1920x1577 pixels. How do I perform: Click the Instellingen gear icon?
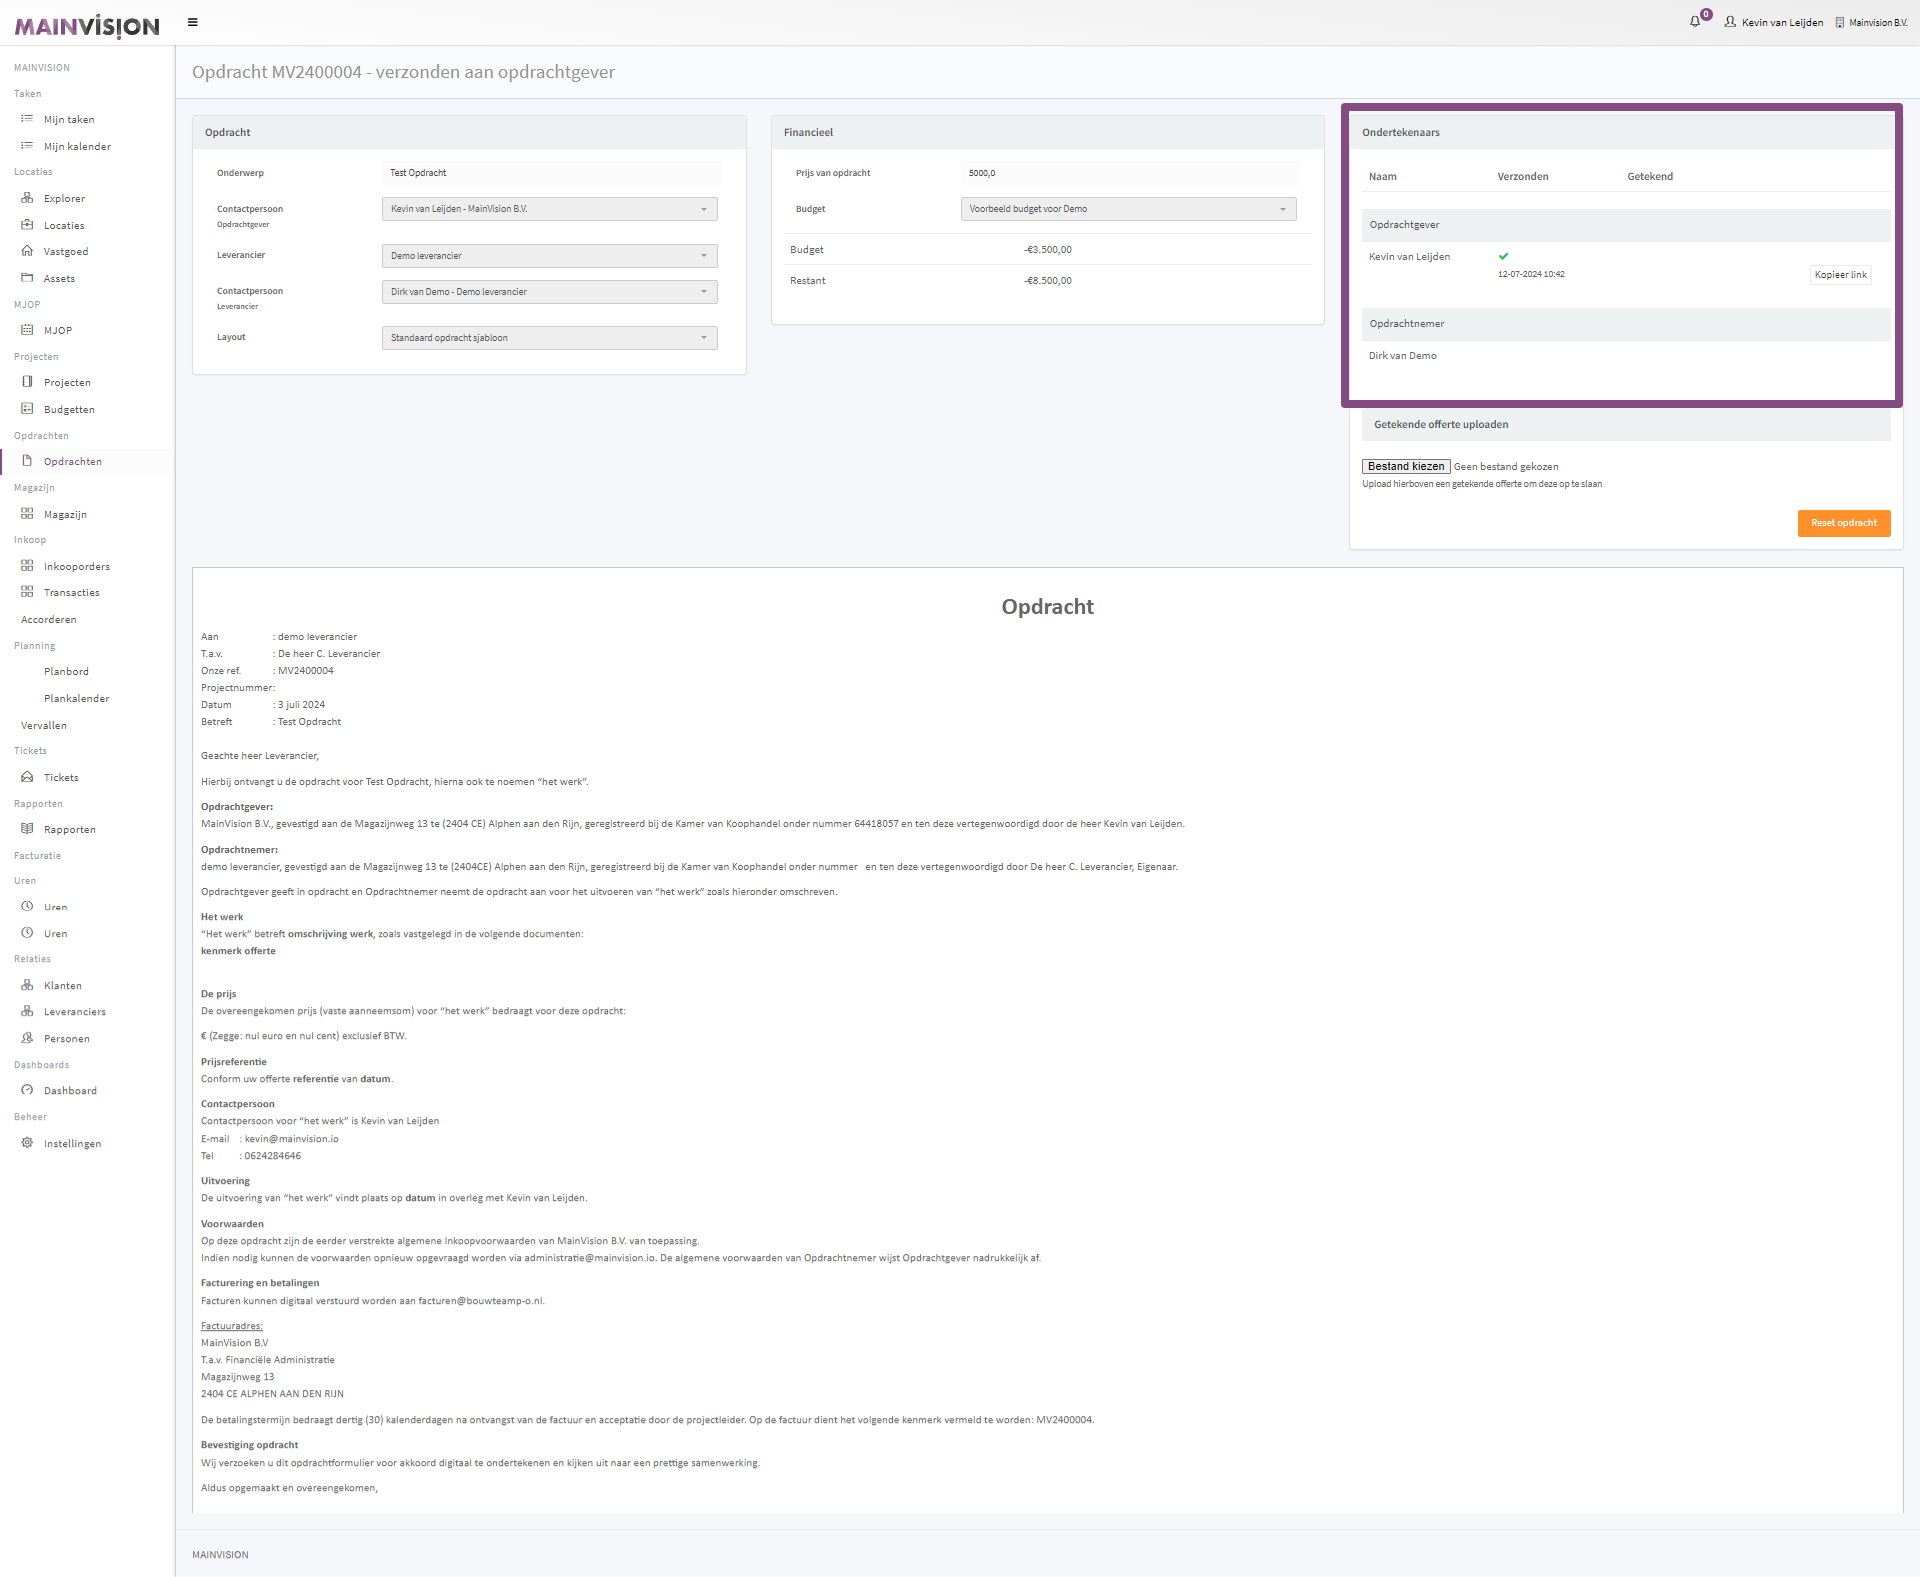(x=27, y=1143)
